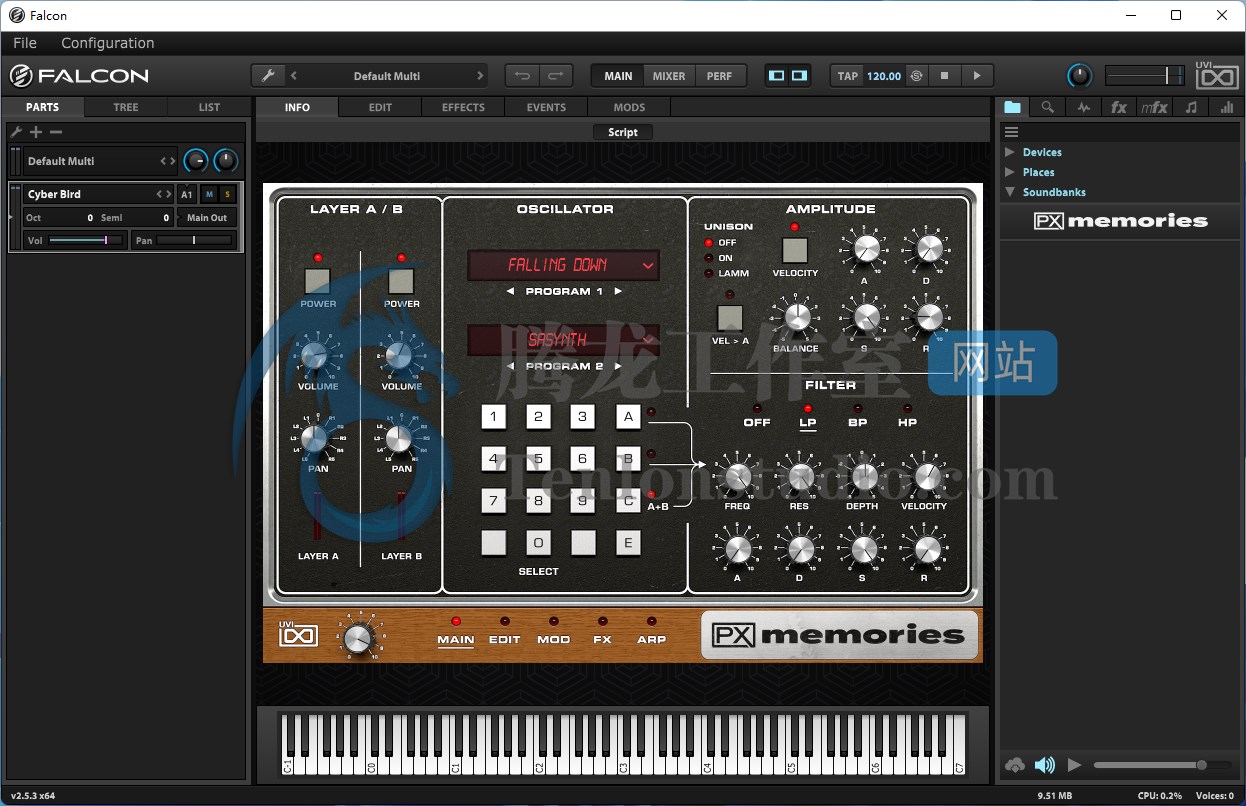
Task: Switch to the TREE tab
Action: point(126,107)
